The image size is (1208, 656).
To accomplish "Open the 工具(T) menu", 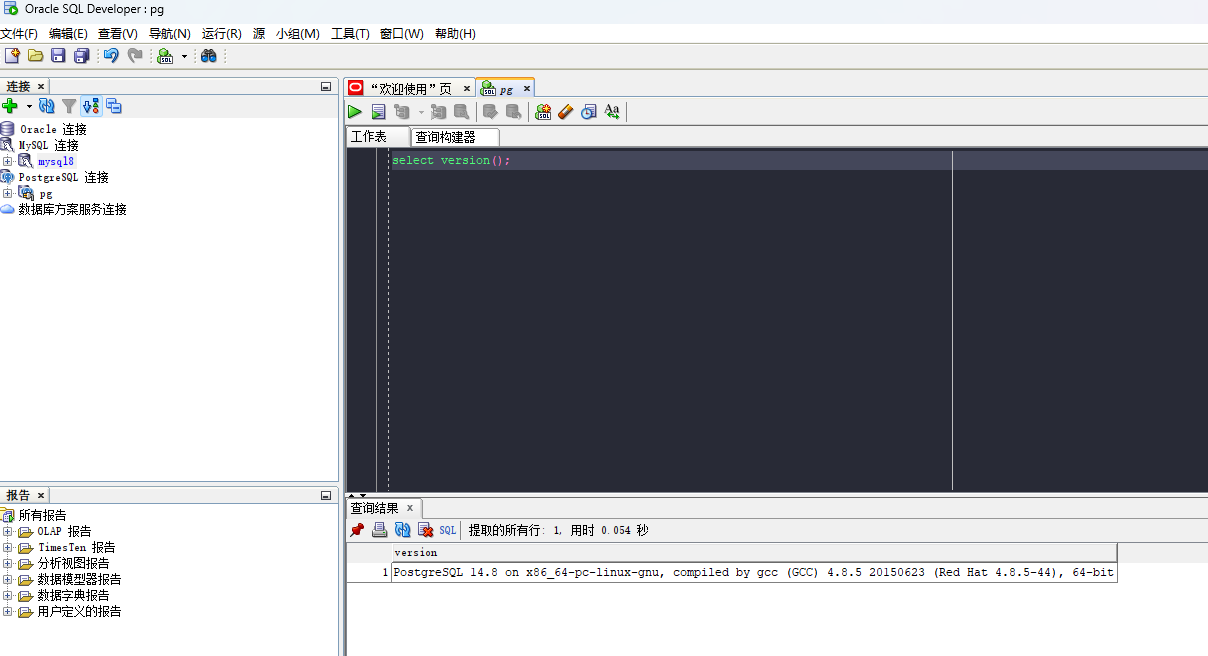I will pos(350,34).
